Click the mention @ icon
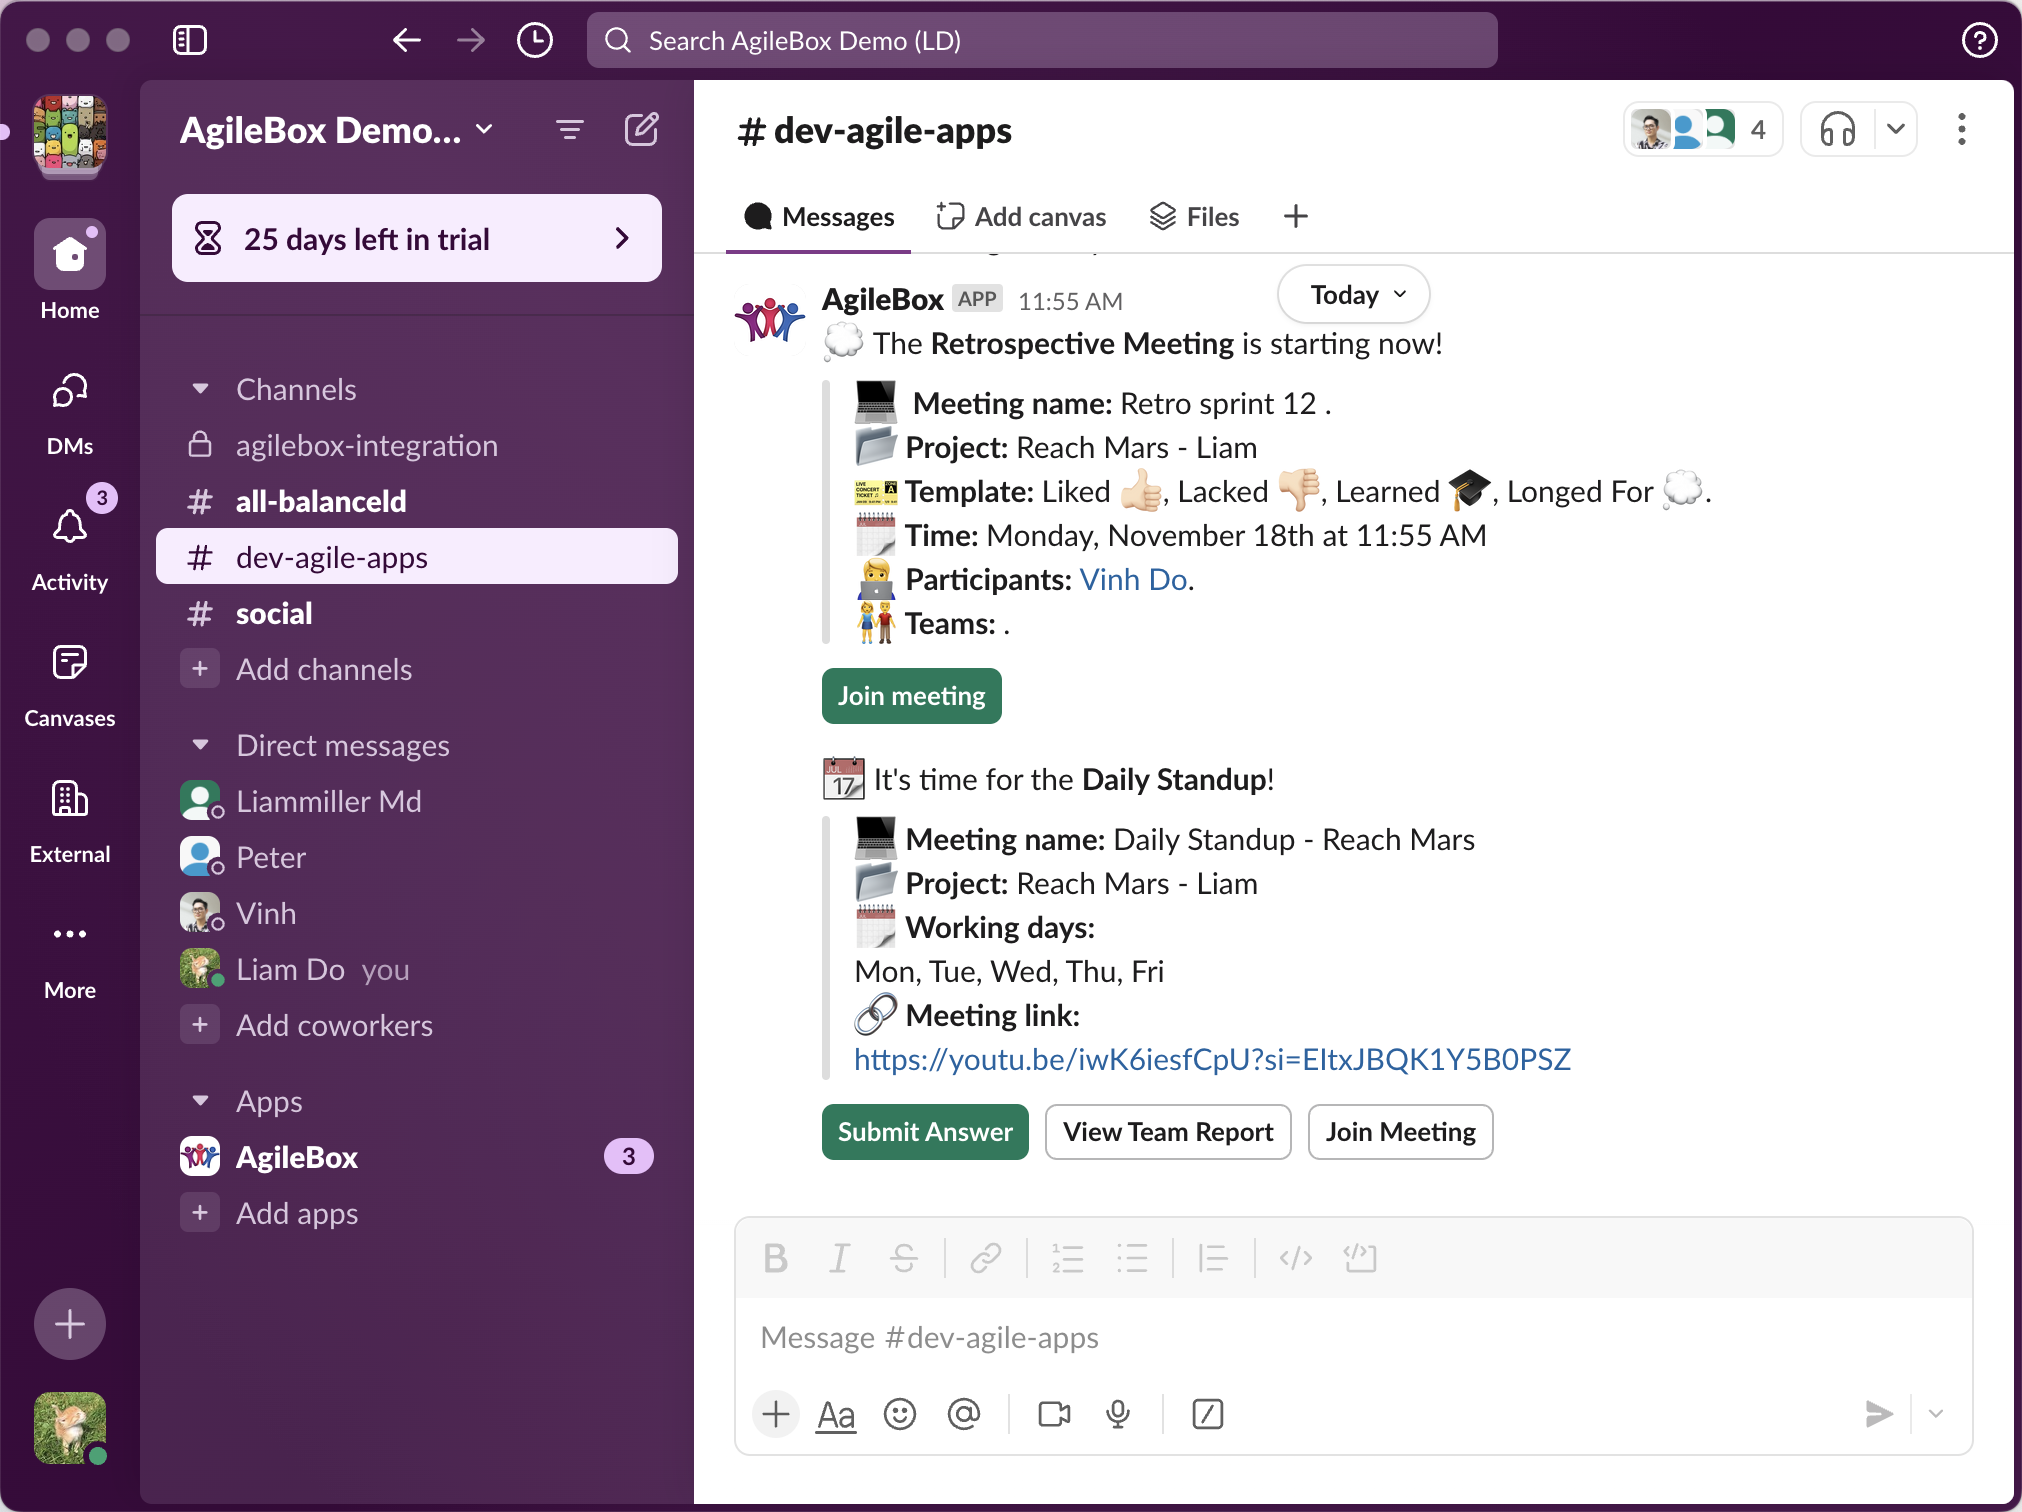Image resolution: width=2022 pixels, height=1512 pixels. 964,1414
